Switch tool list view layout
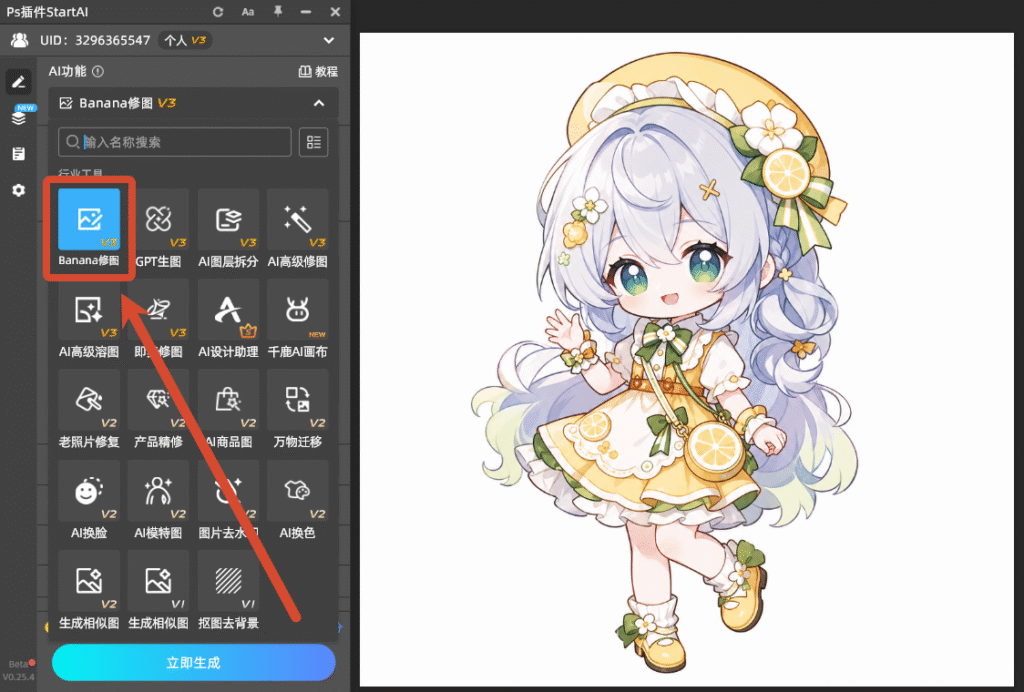The width and height of the screenshot is (1024, 692). (x=313, y=142)
